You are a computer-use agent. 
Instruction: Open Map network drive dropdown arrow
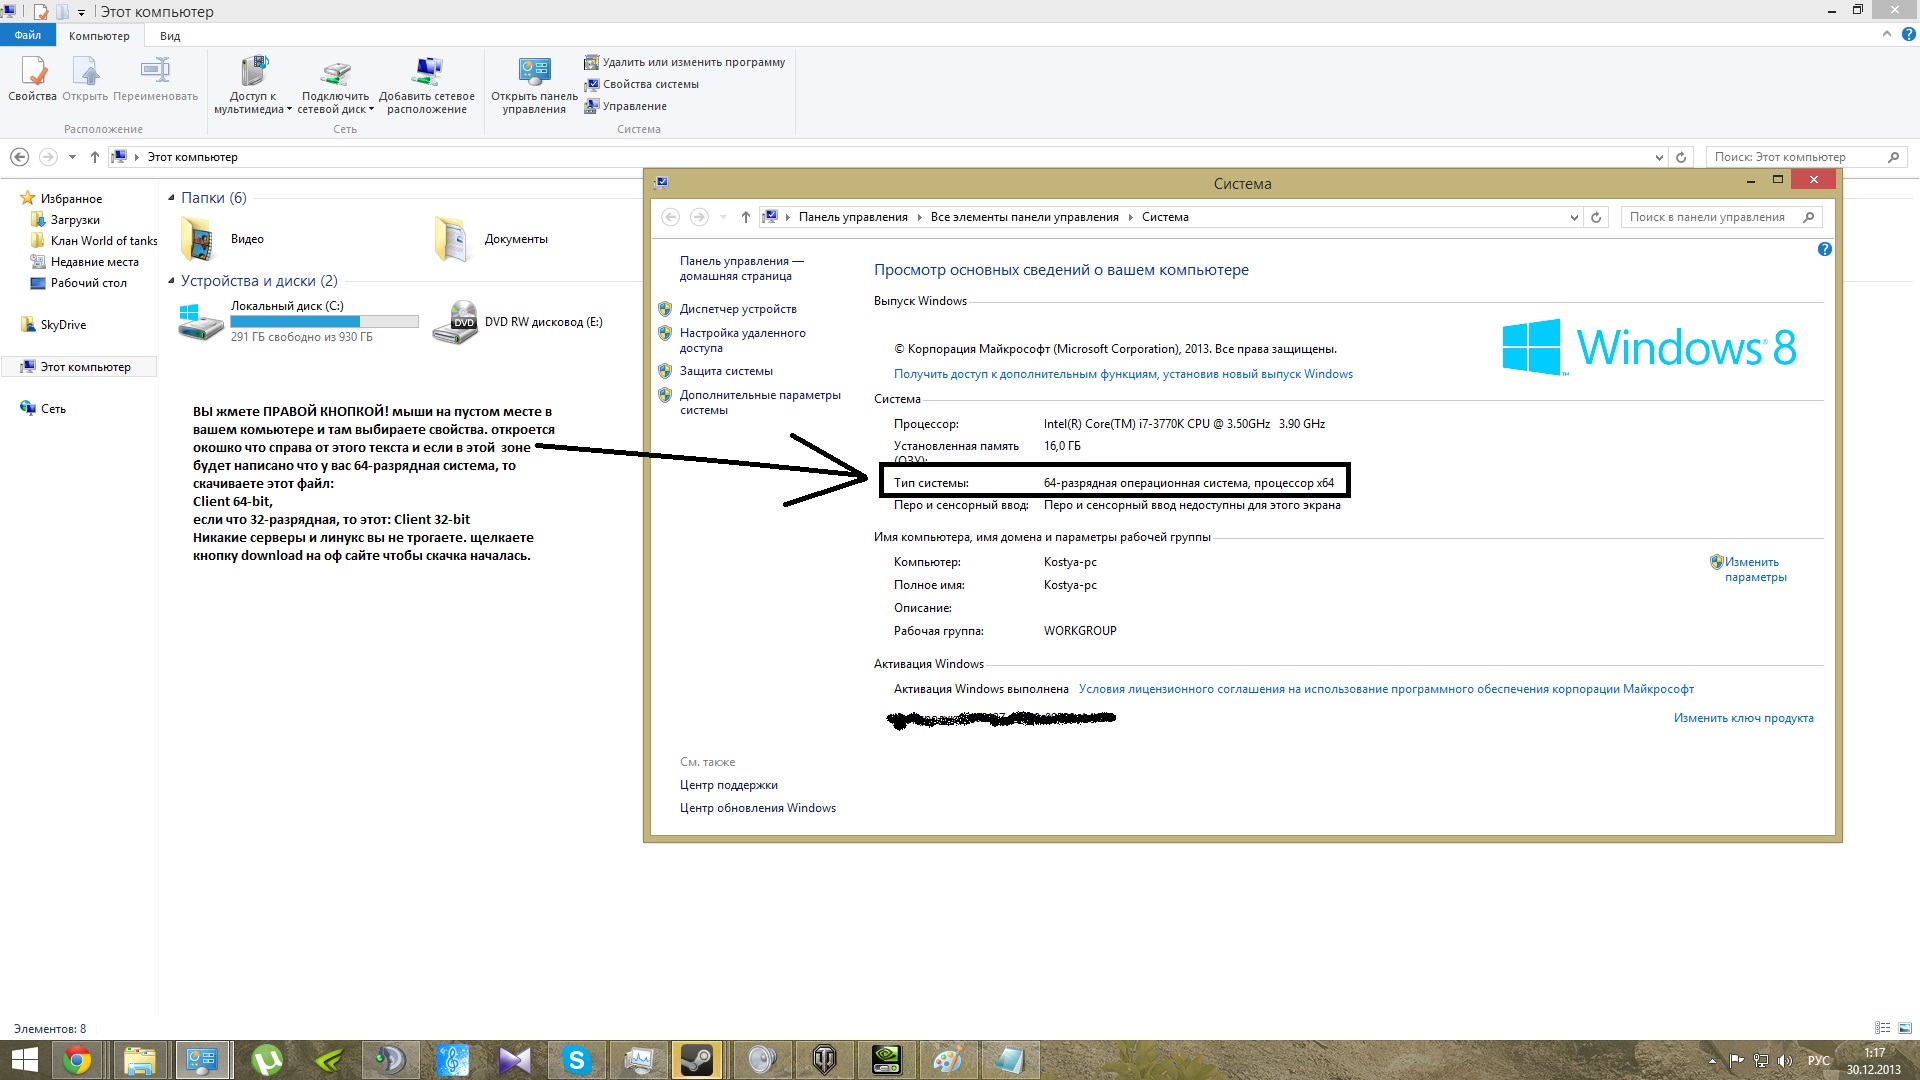click(x=371, y=110)
